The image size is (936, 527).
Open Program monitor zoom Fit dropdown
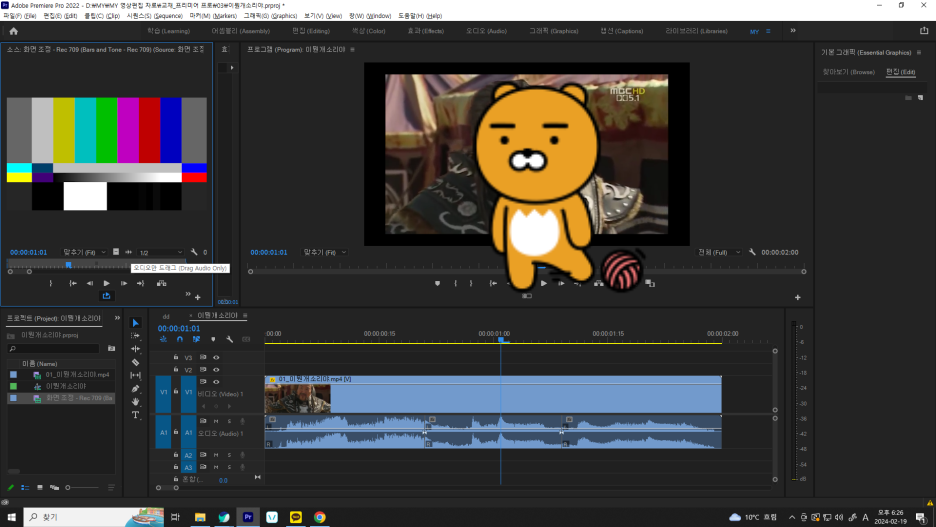pos(325,252)
